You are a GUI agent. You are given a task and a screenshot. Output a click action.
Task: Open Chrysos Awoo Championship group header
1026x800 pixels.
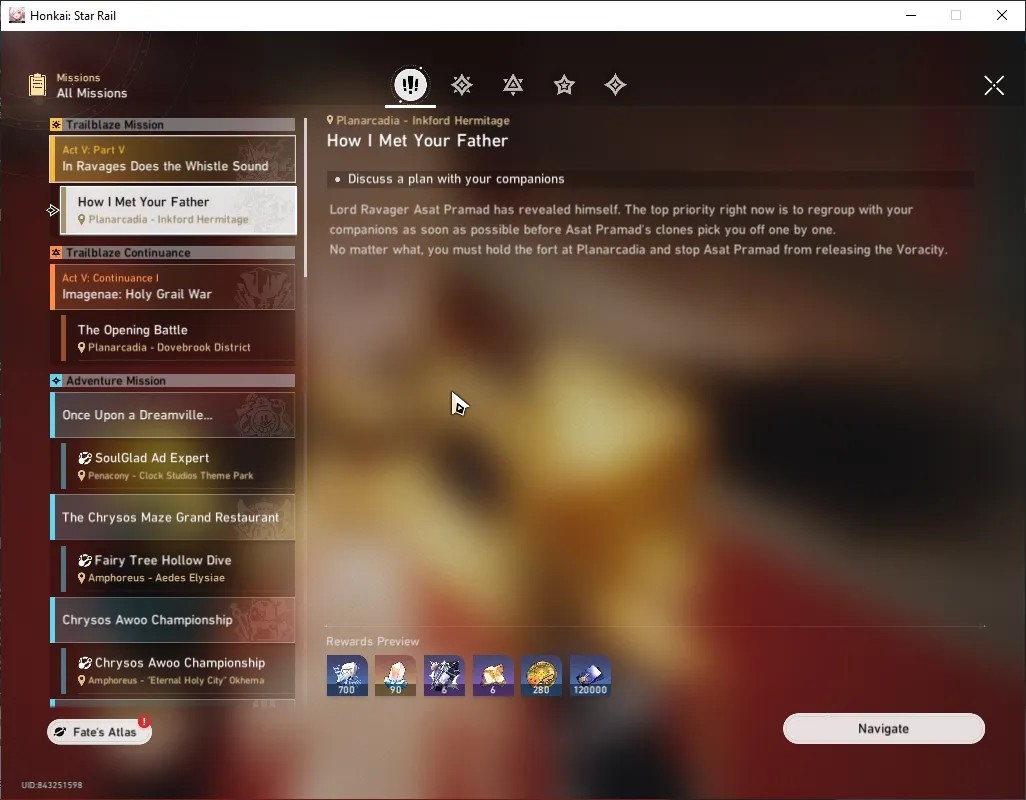[x=173, y=619]
